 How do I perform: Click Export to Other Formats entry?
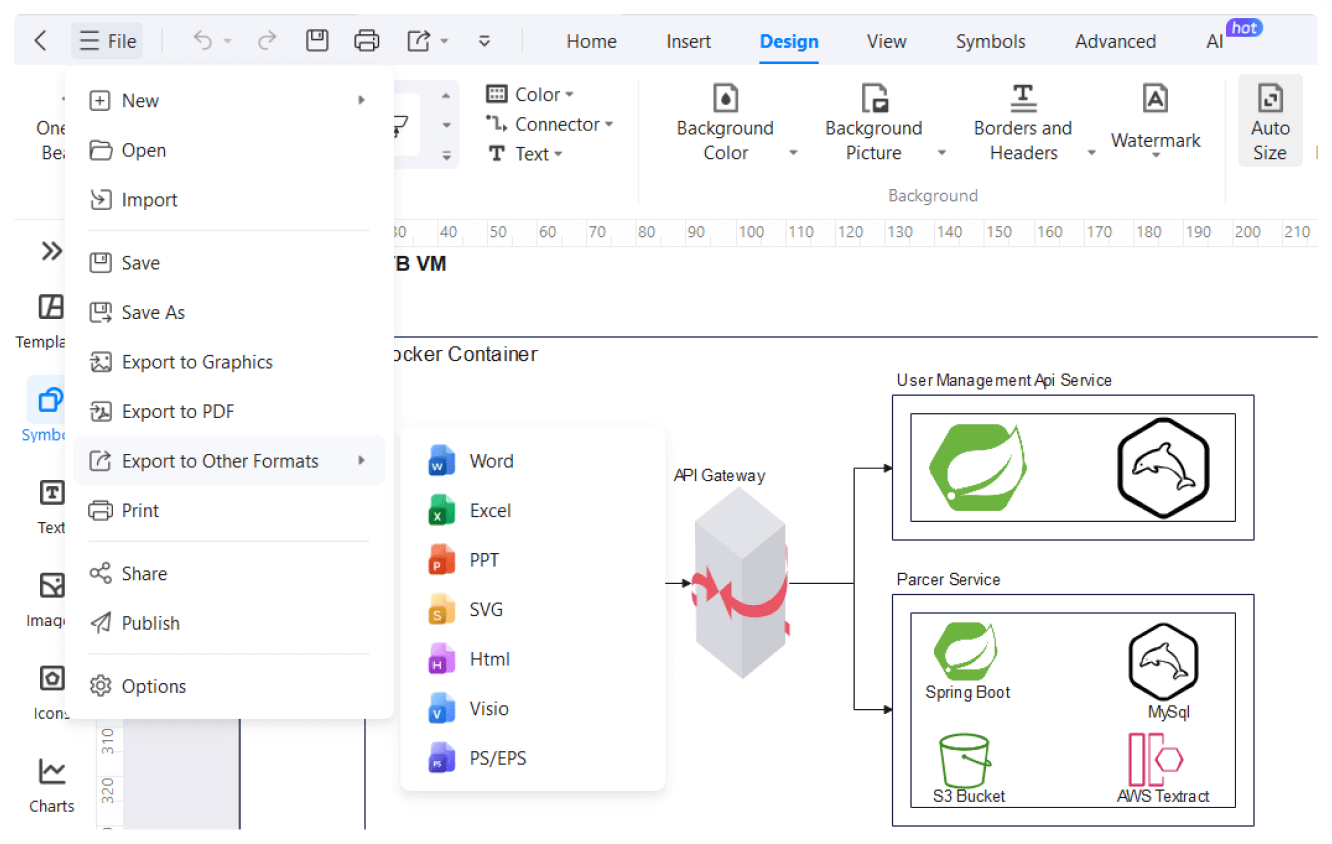(x=229, y=461)
